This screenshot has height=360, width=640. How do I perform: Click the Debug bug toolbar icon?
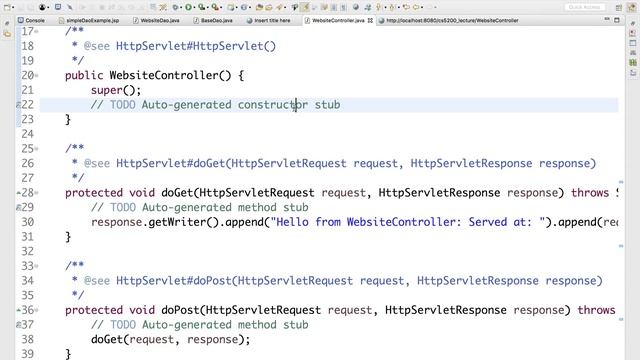click(x=176, y=7)
